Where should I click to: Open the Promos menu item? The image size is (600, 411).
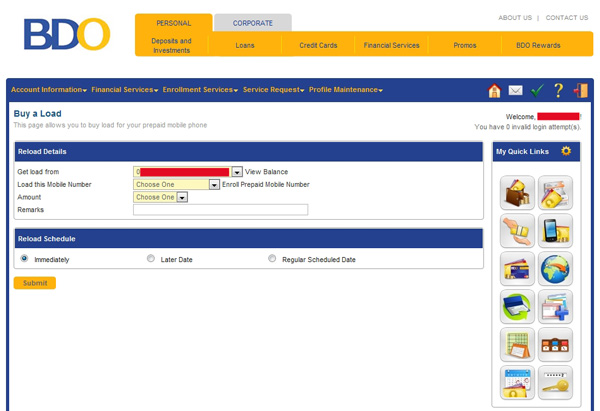pos(465,46)
